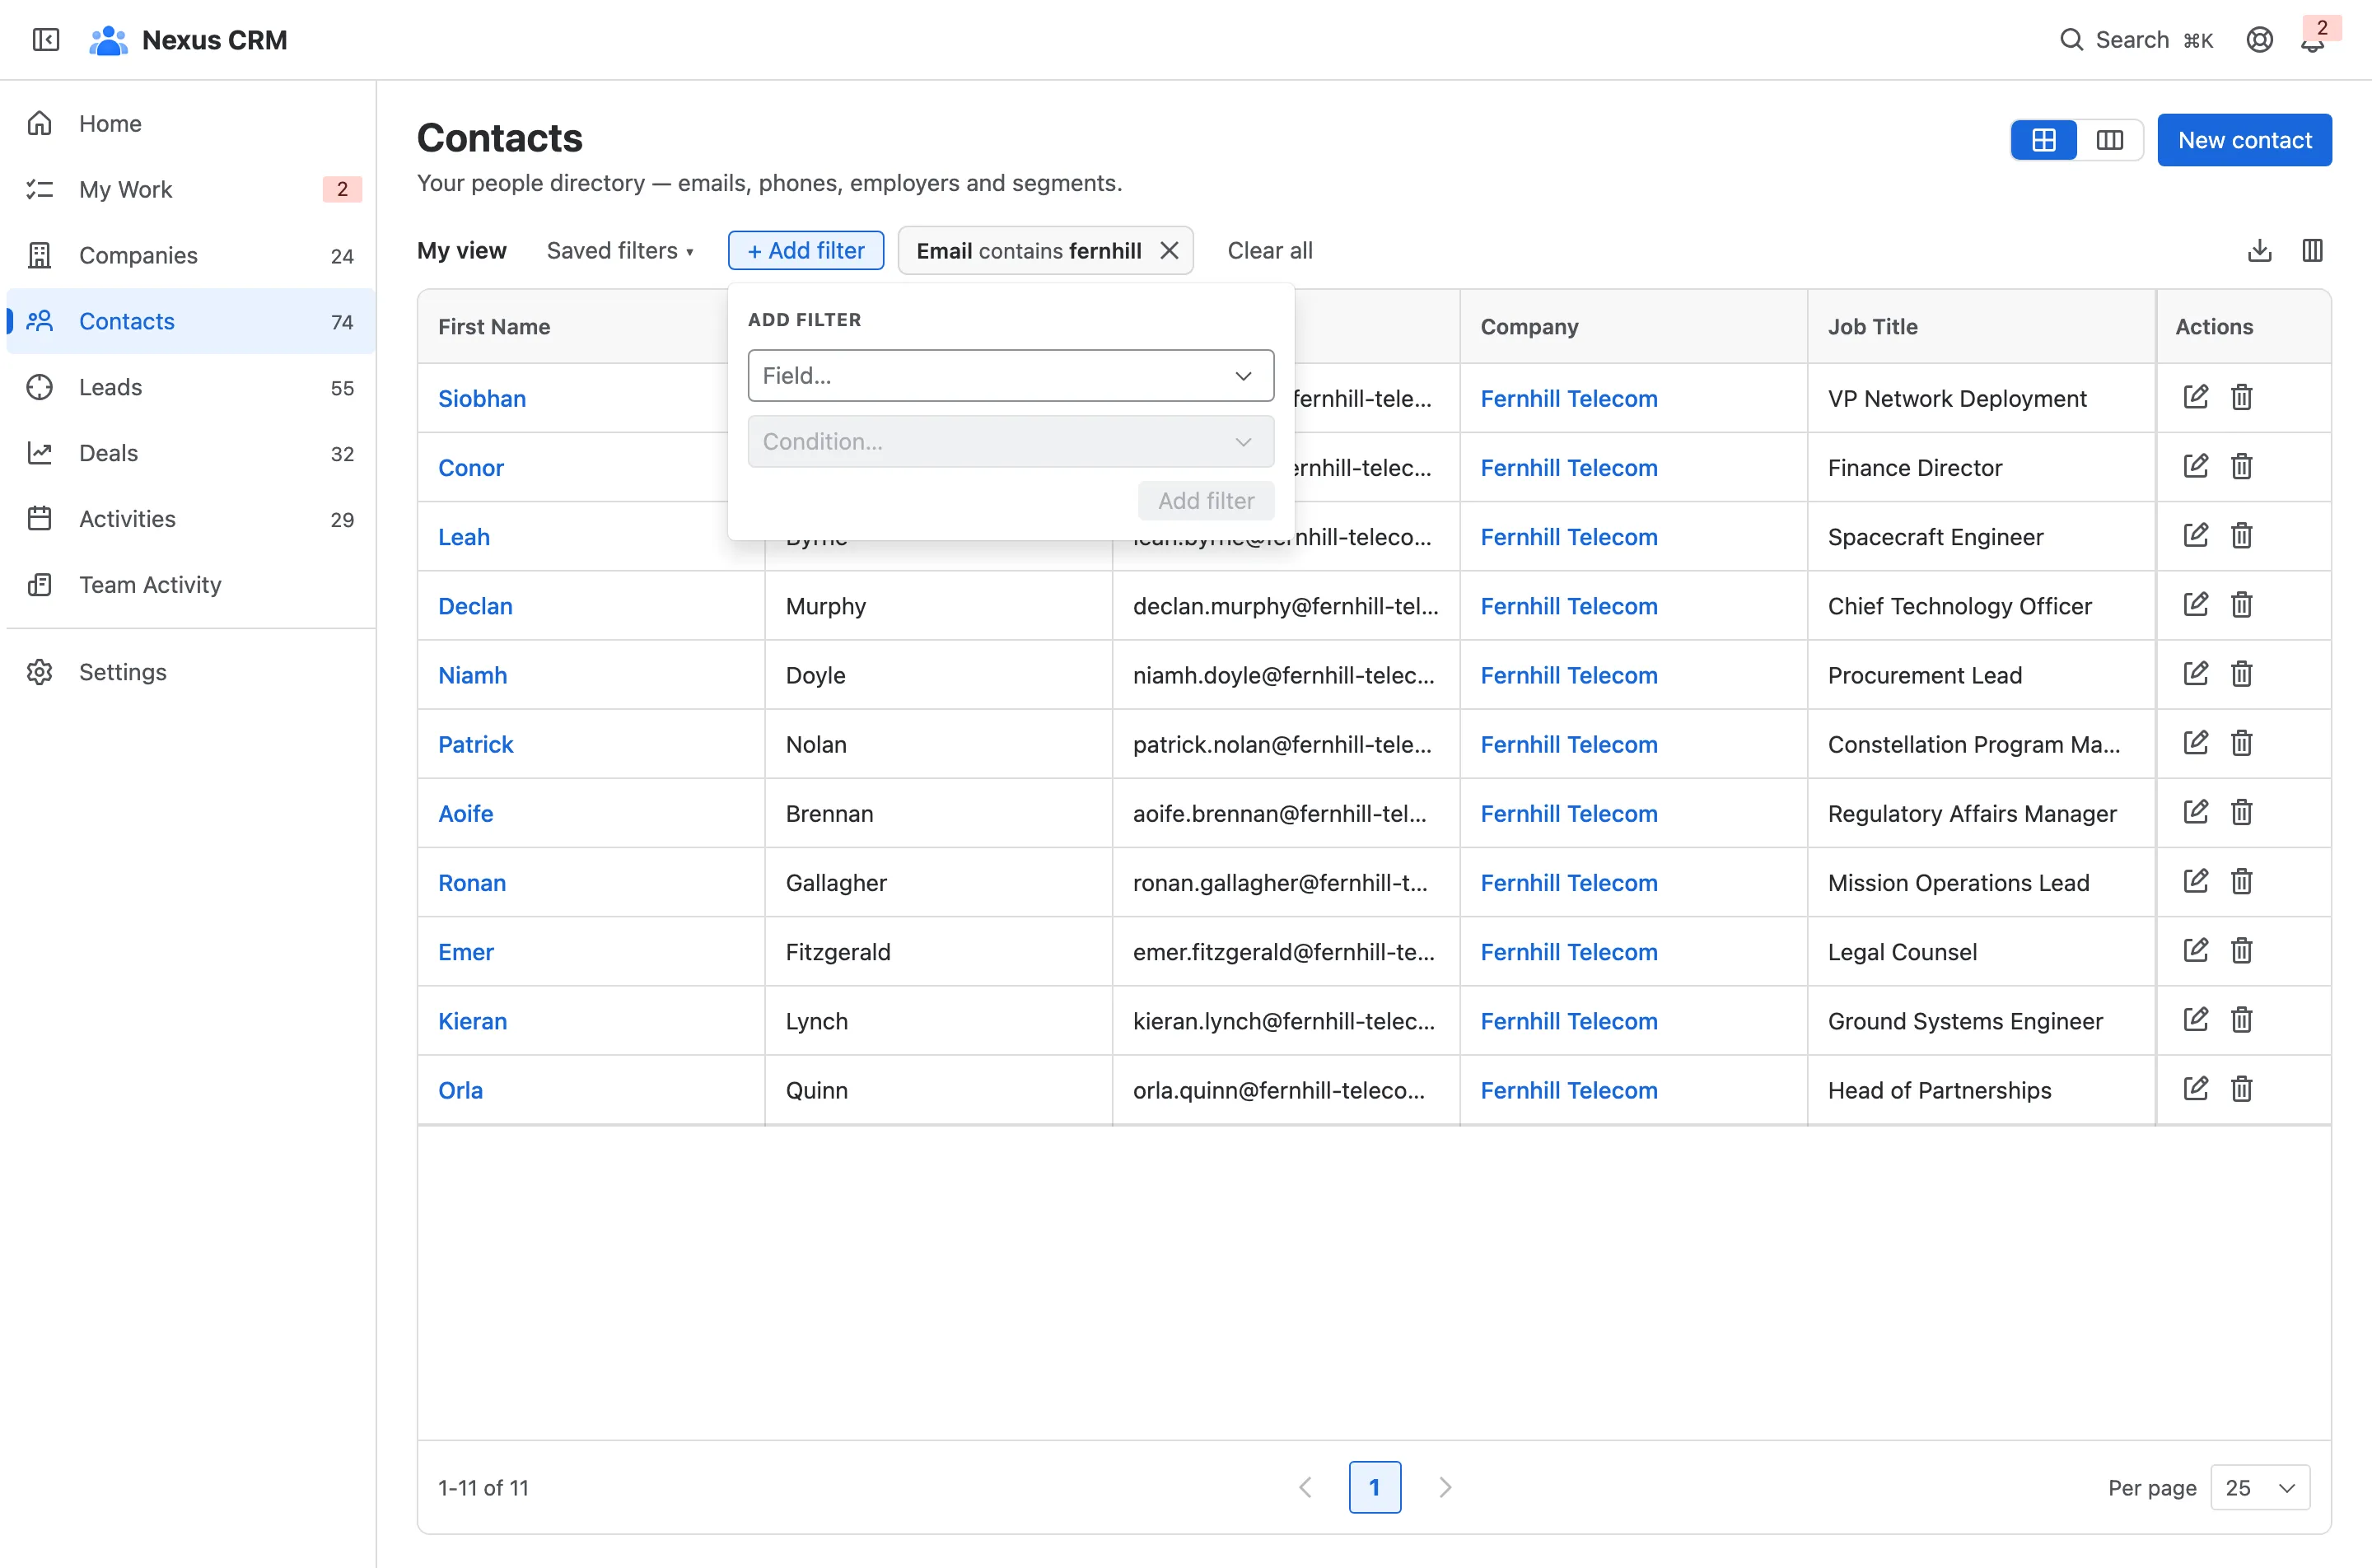Go to next page arrow
The width and height of the screenshot is (2372, 1568).
(1444, 1487)
